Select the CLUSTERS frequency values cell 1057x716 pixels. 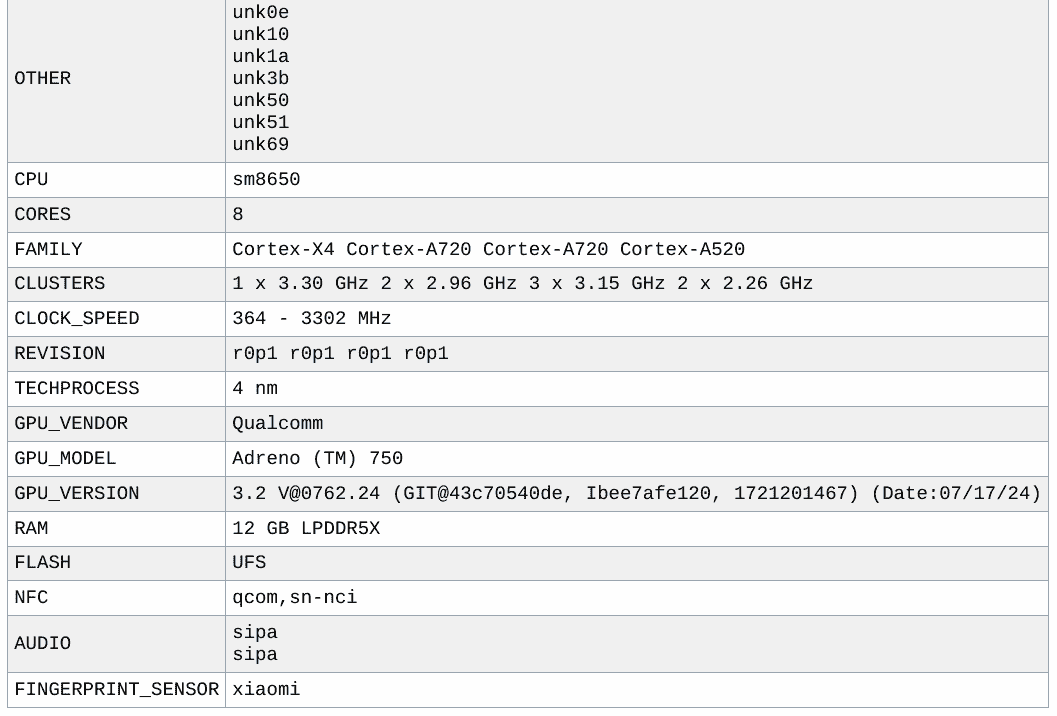click(x=522, y=284)
